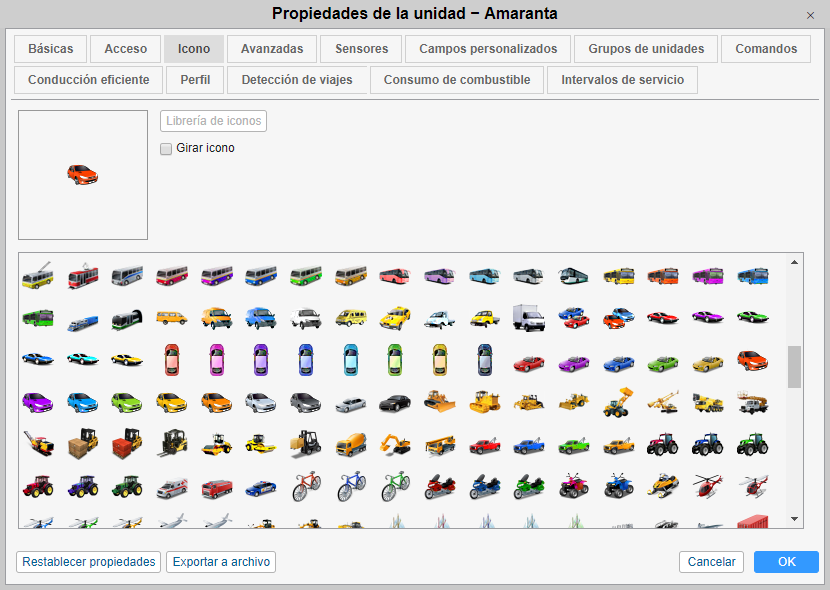The height and width of the screenshot is (590, 830).
Task: Pick the green top-view car icon
Action: coord(395,360)
